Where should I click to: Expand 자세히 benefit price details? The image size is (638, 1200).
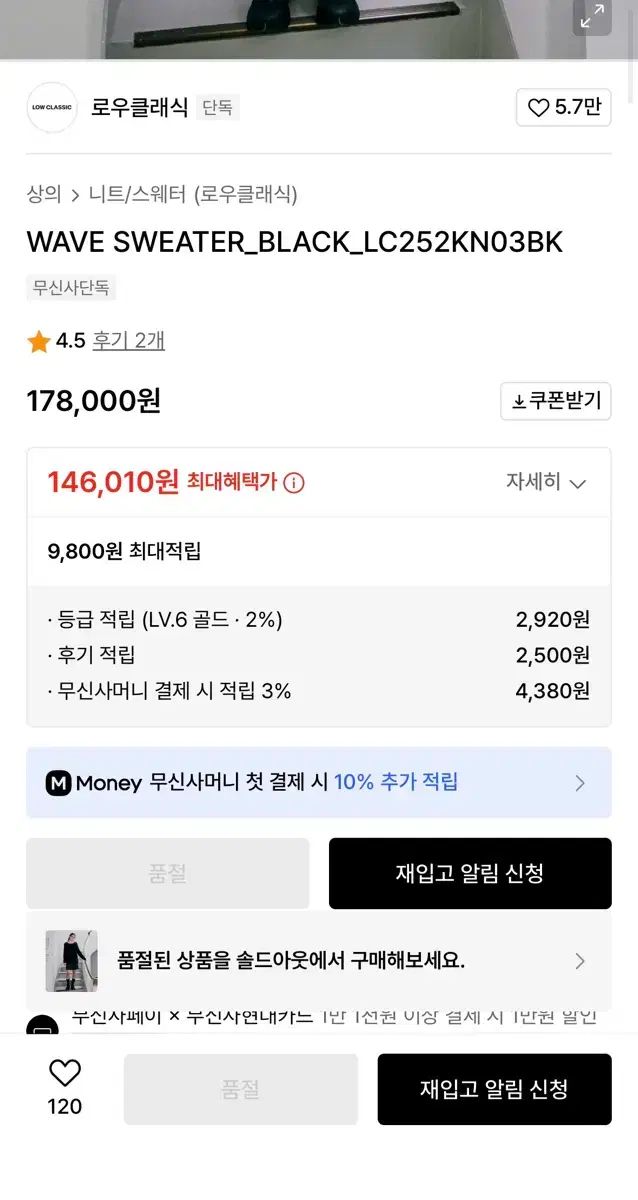click(x=545, y=483)
